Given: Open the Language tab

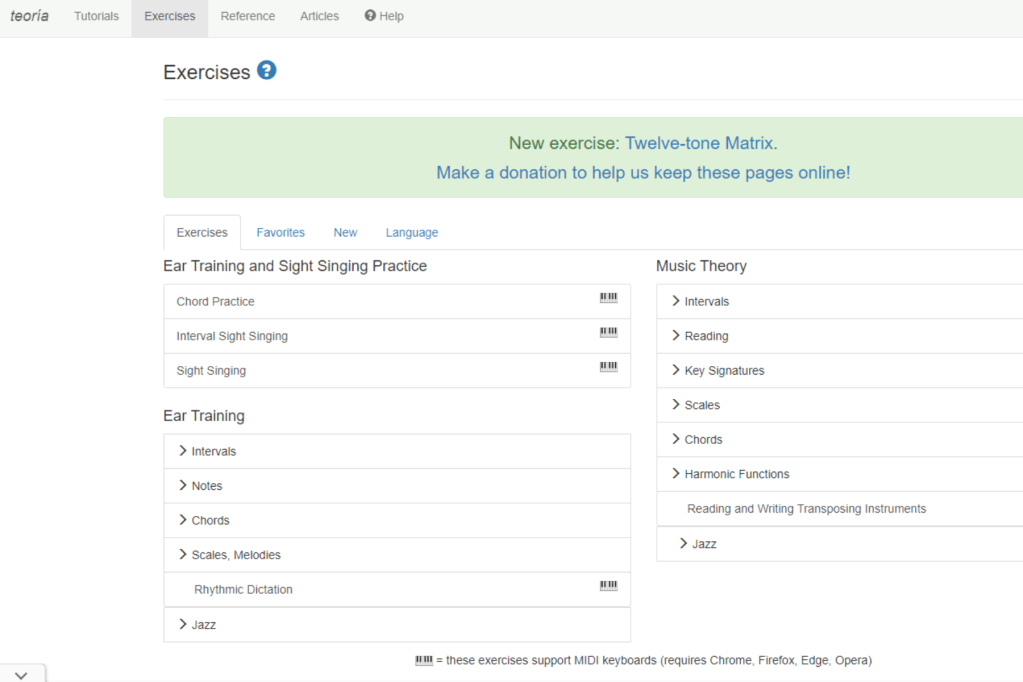Looking at the screenshot, I should tap(411, 232).
